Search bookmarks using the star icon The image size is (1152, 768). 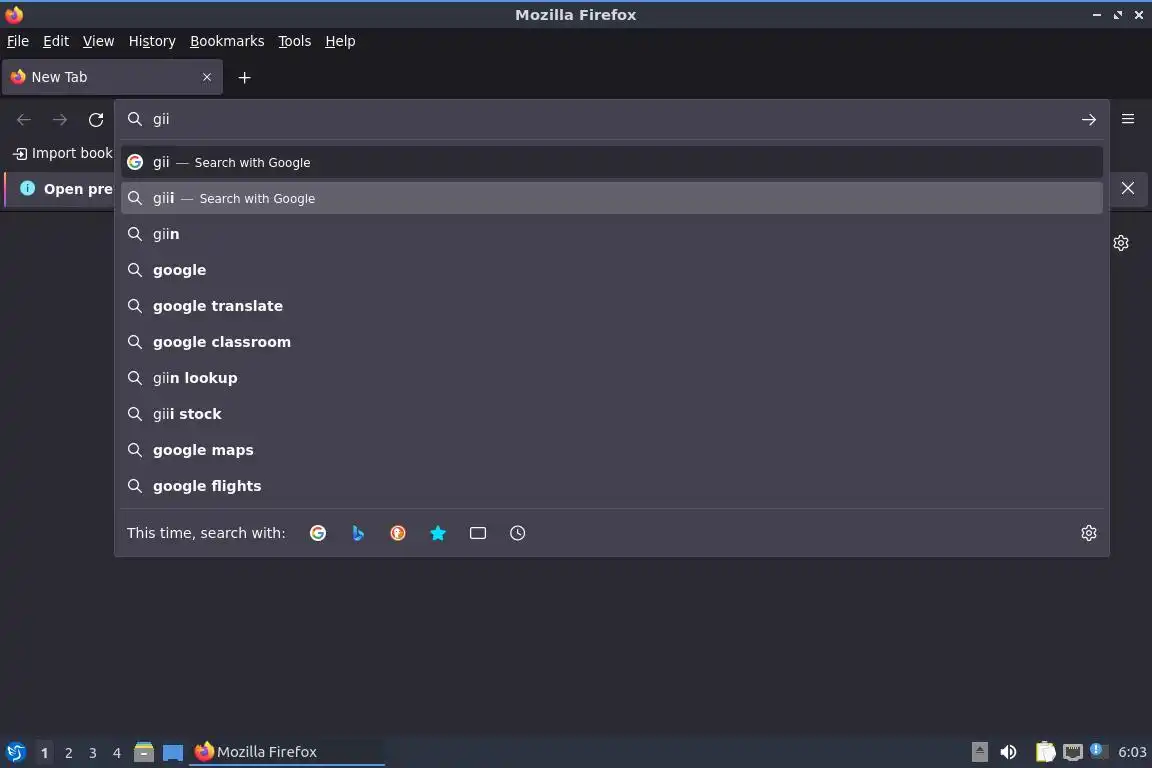(x=438, y=533)
